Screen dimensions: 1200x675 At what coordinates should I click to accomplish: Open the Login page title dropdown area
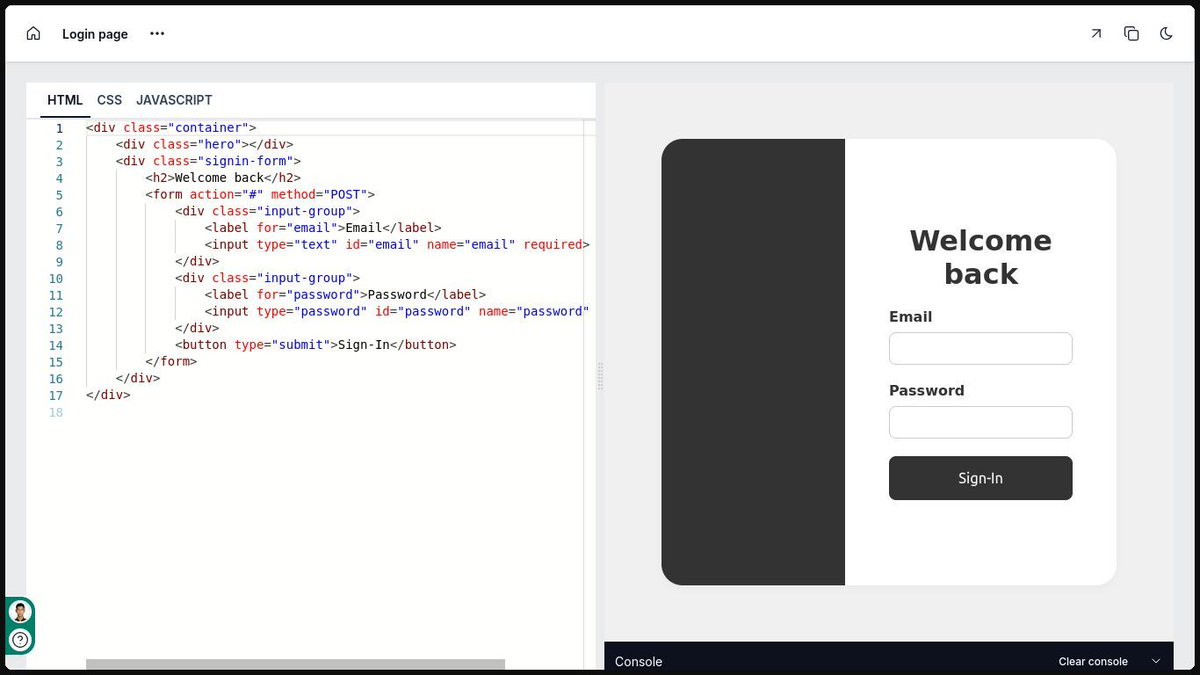click(95, 33)
